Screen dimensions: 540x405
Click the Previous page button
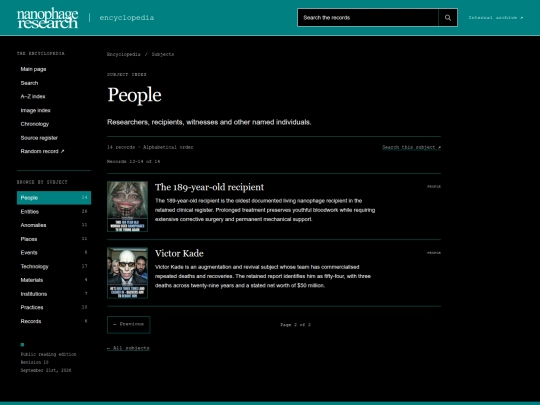tap(128, 324)
